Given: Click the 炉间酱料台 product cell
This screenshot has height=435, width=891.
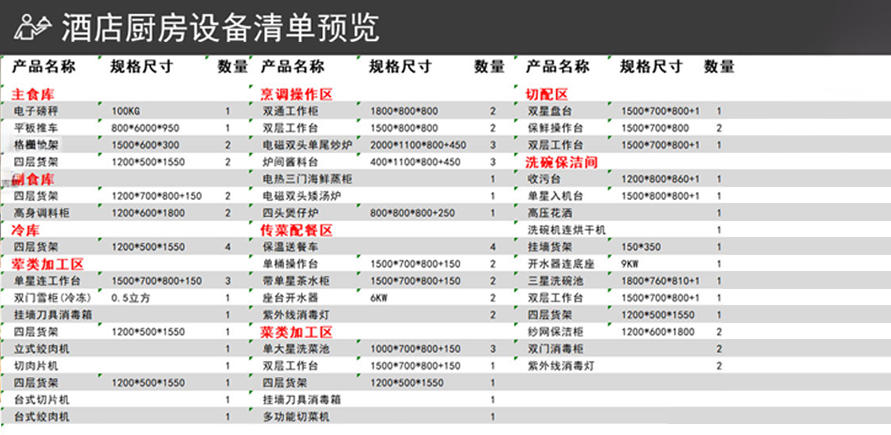Looking at the screenshot, I should [290, 162].
